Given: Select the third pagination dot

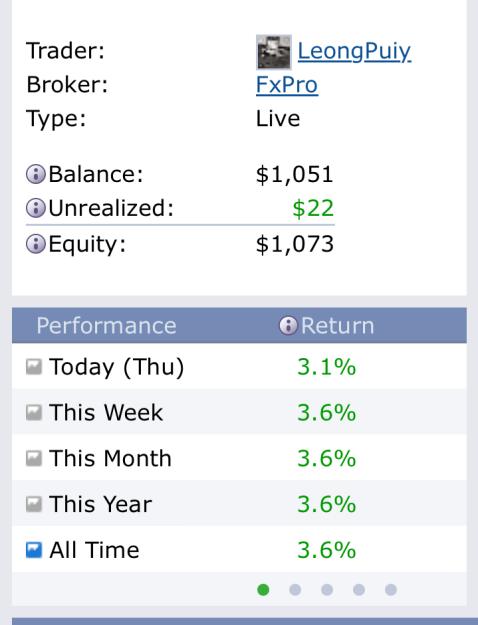Looking at the screenshot, I should point(327,590).
